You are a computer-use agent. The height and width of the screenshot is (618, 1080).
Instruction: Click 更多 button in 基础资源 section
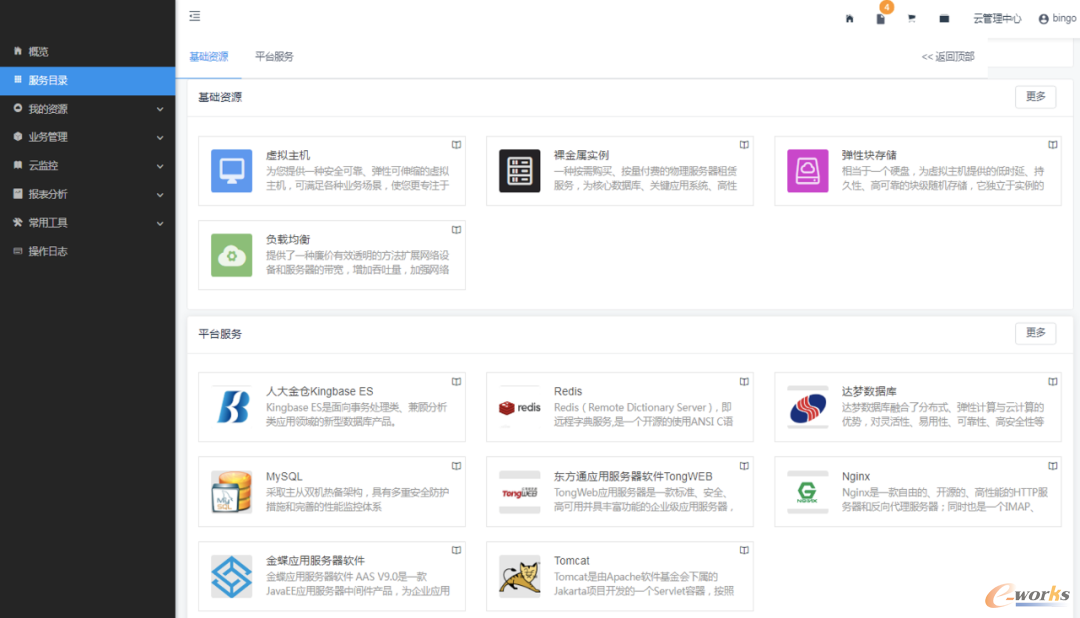click(x=1035, y=97)
